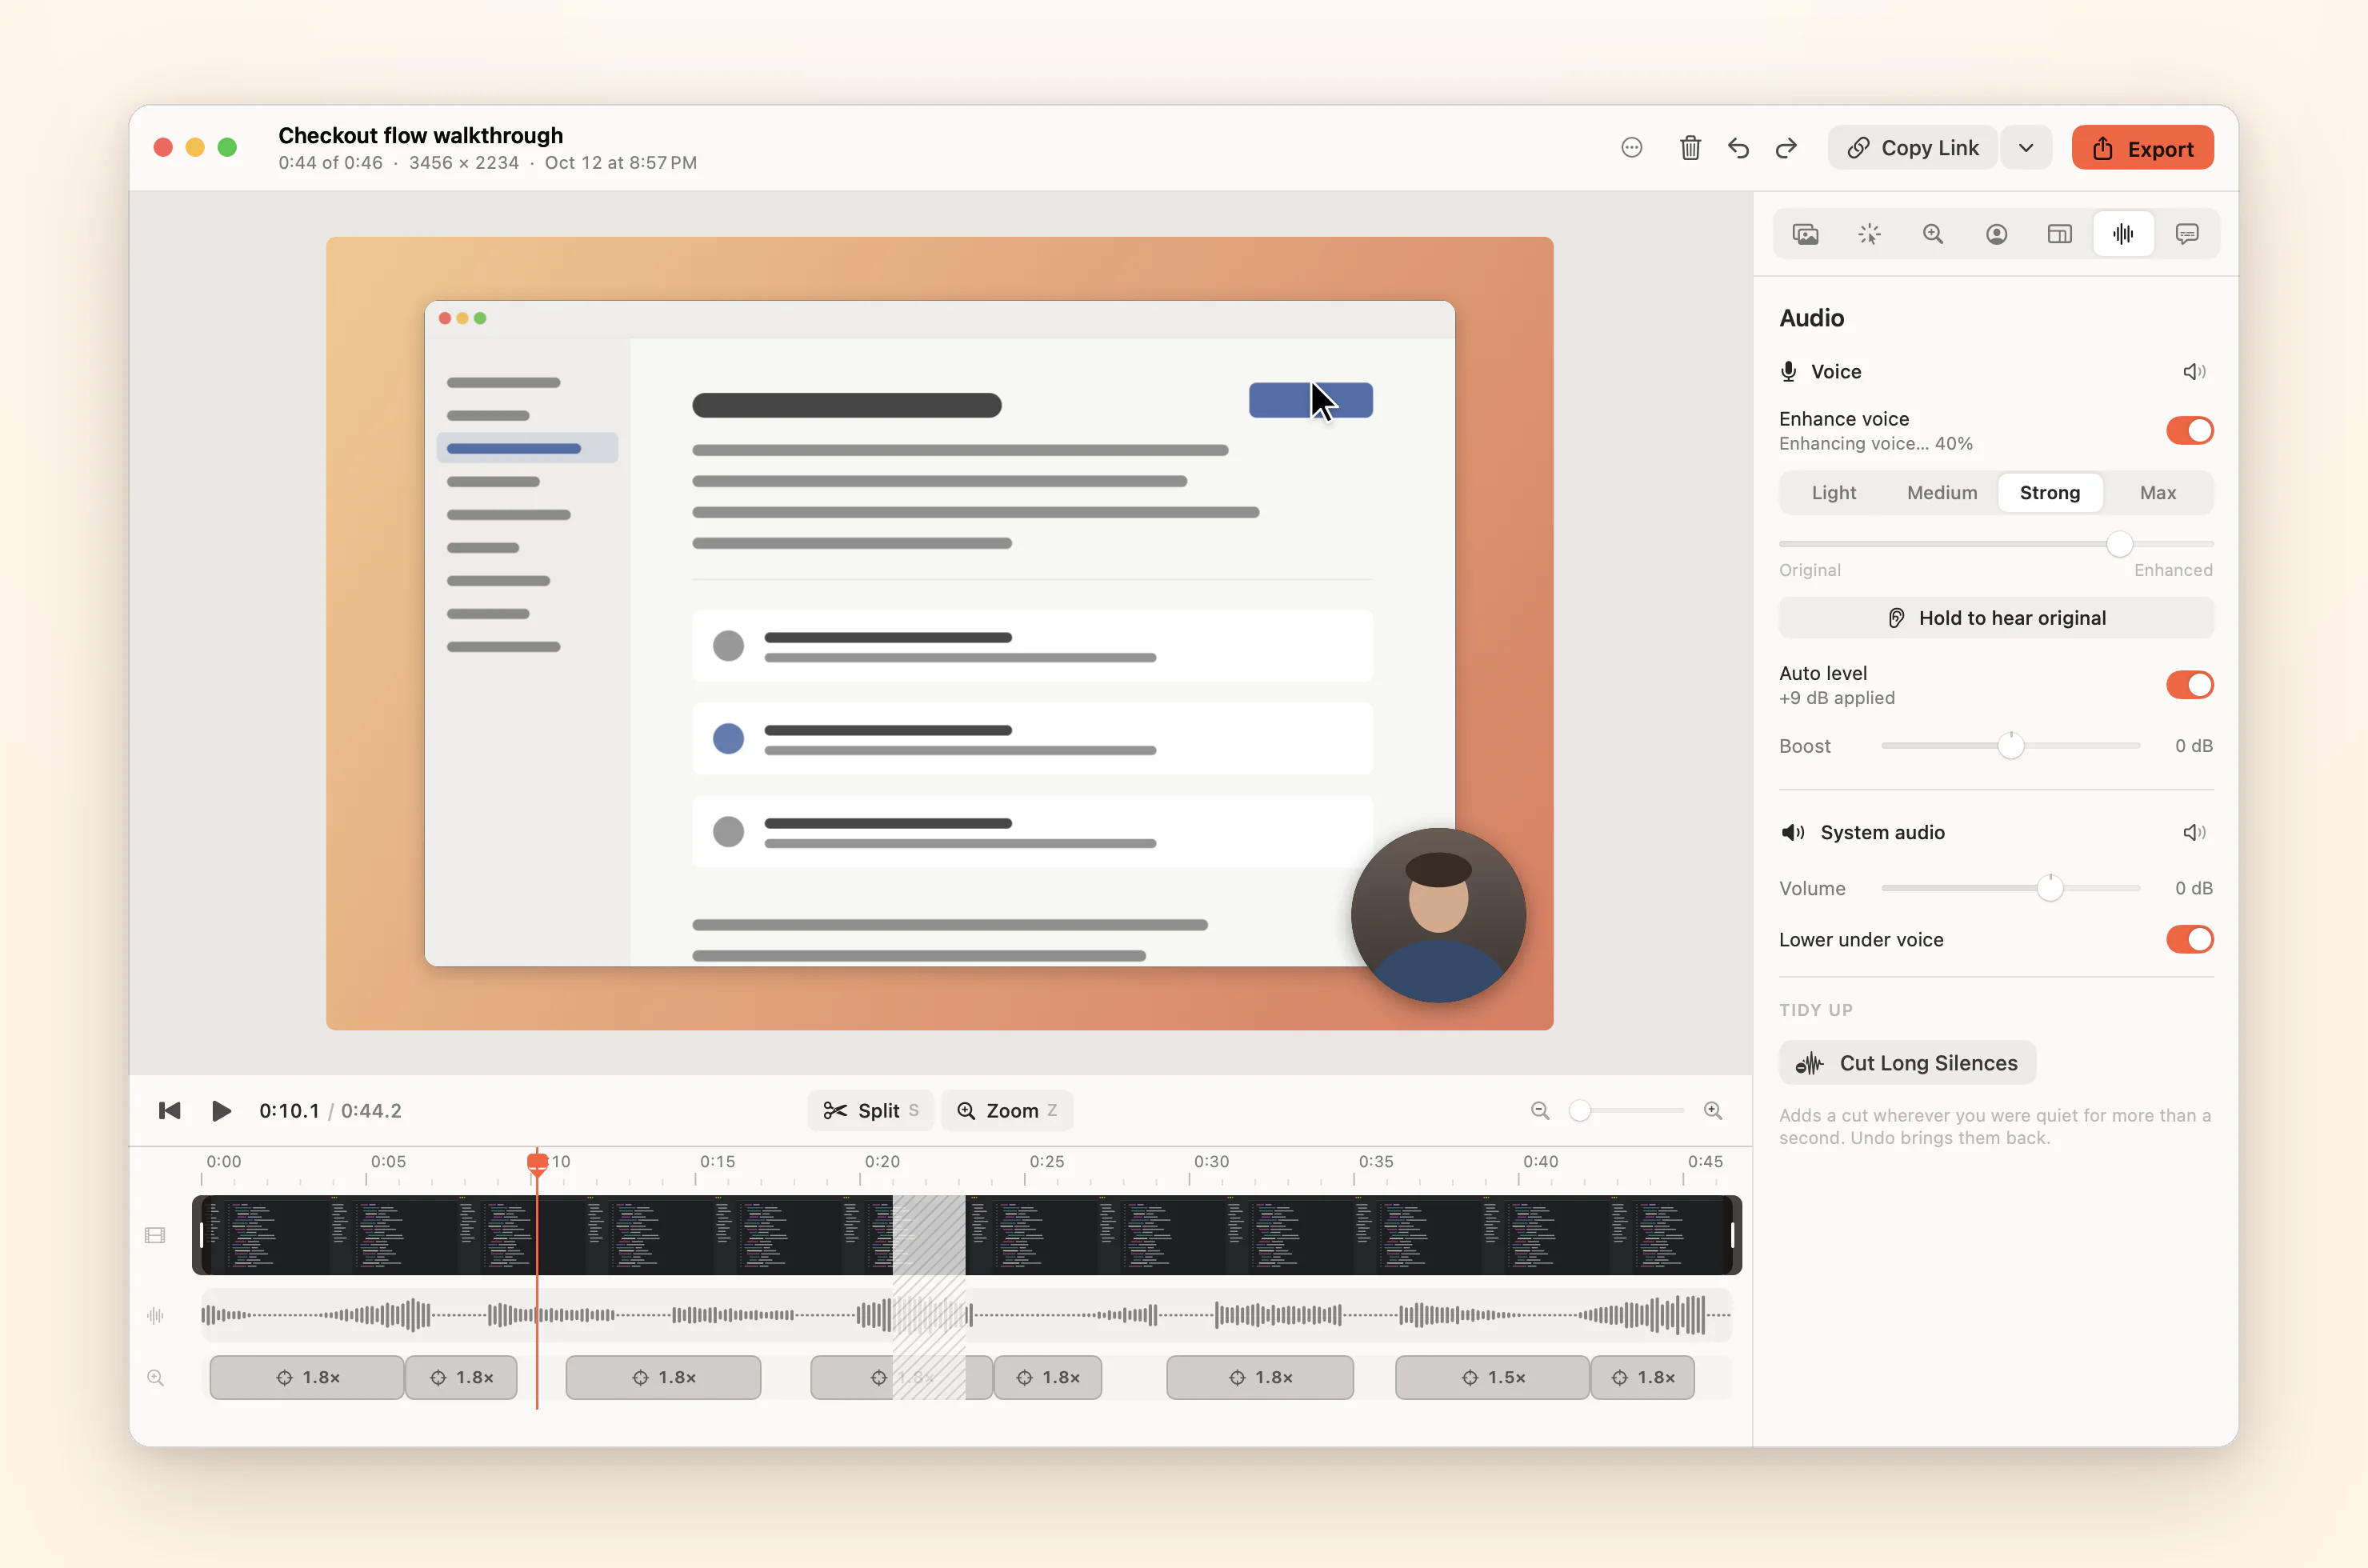The width and height of the screenshot is (2368, 1568).
Task: Undo the last edit
Action: pos(1738,148)
